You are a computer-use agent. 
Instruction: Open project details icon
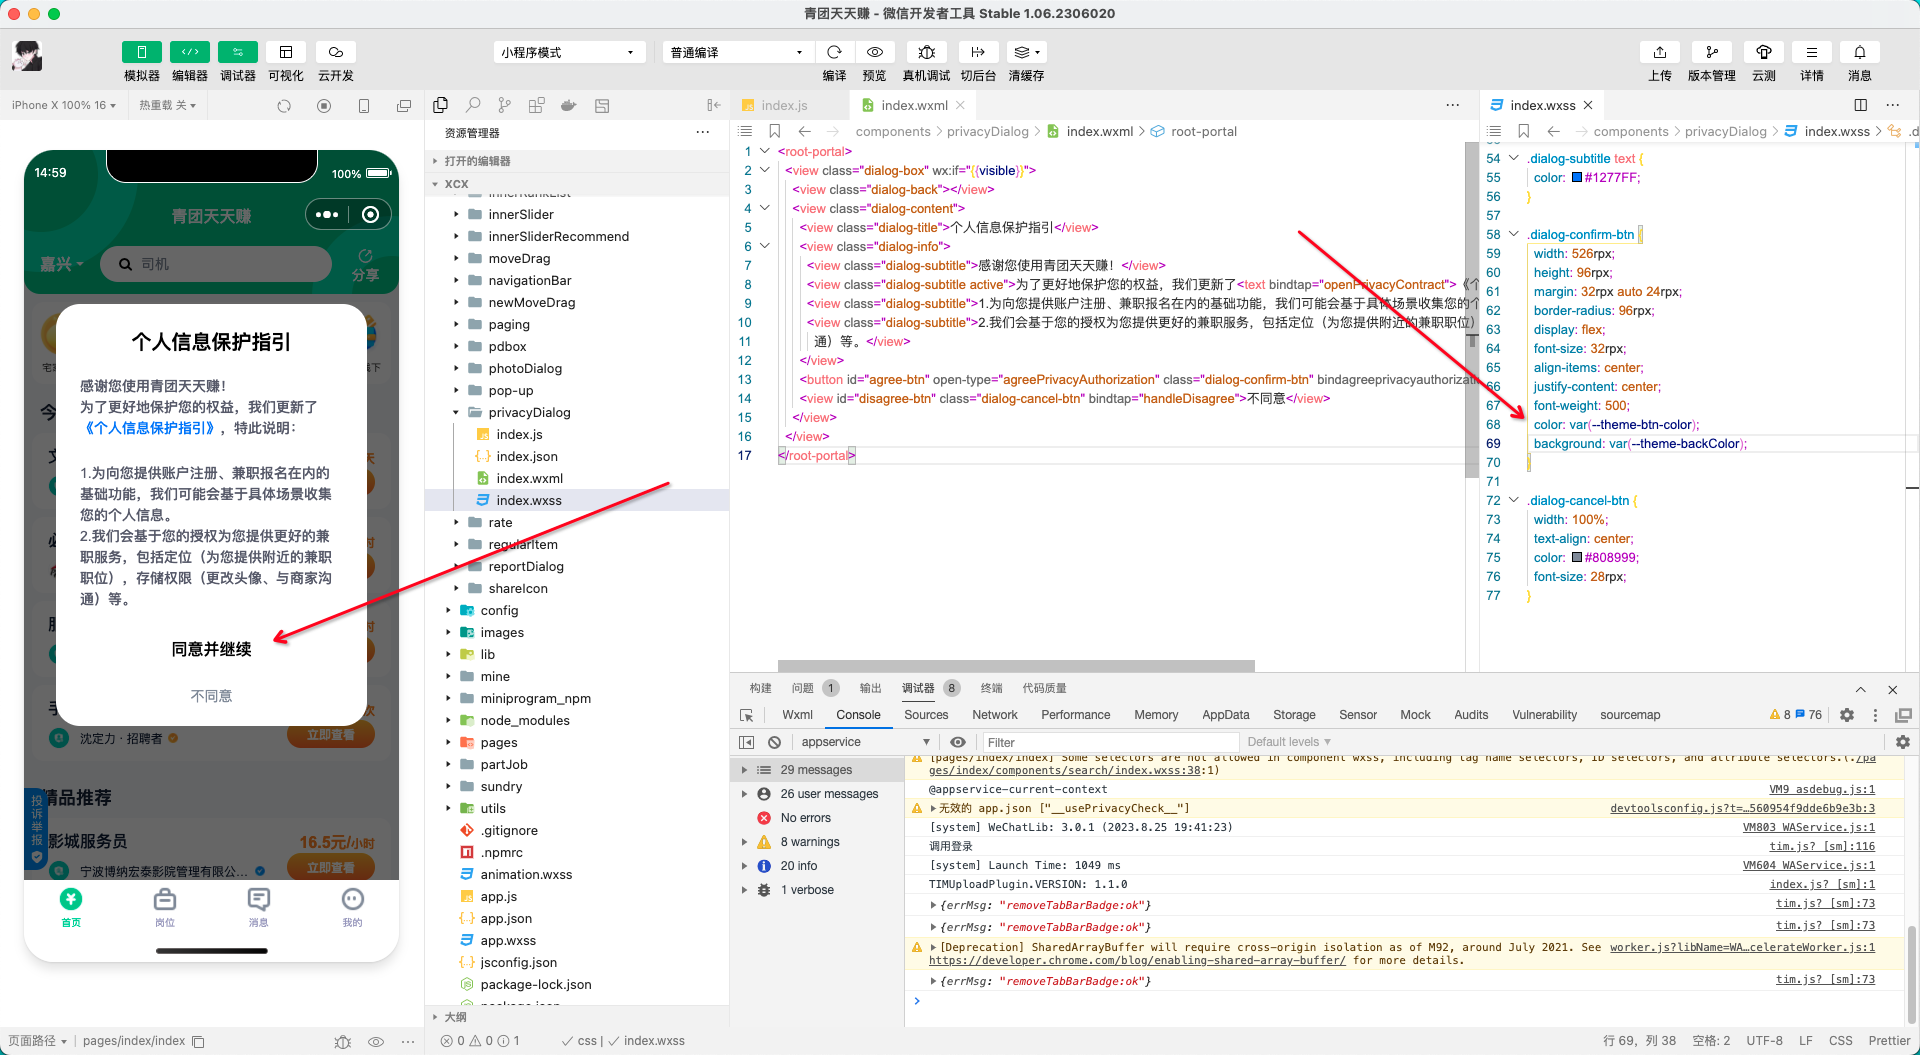(x=1812, y=52)
